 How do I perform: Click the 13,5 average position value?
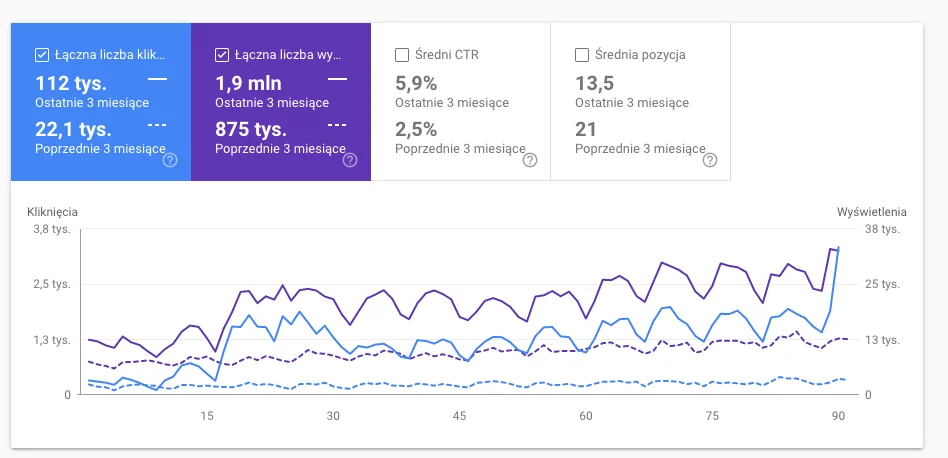(595, 83)
